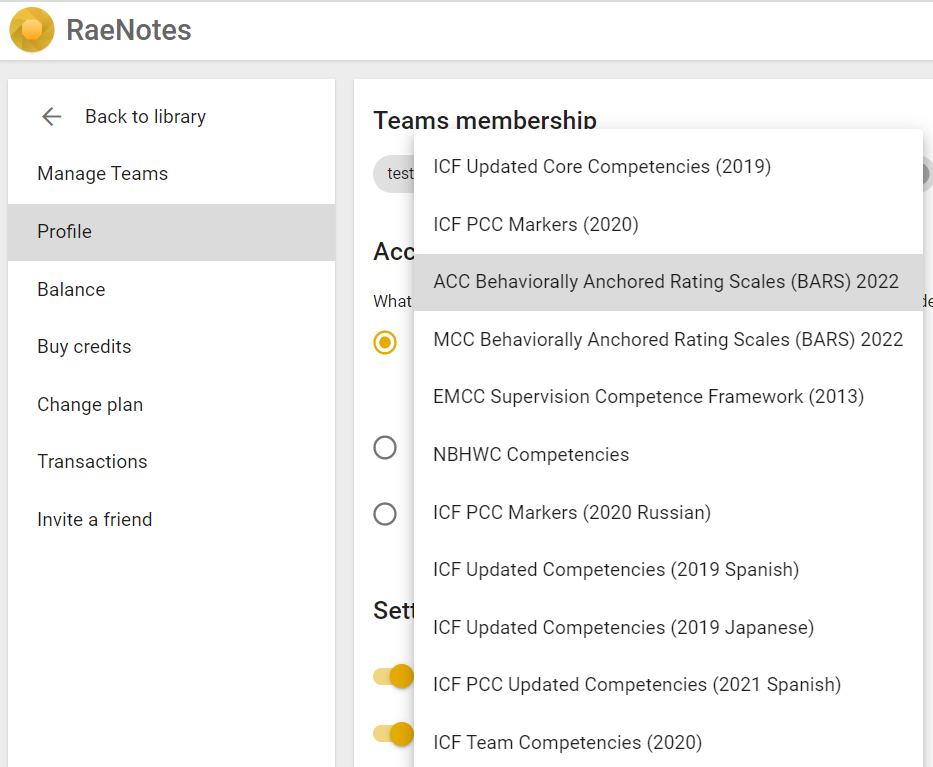Choose ICF PCC Markers (2020 Russian)
Image resolution: width=933 pixels, height=767 pixels.
click(668, 512)
